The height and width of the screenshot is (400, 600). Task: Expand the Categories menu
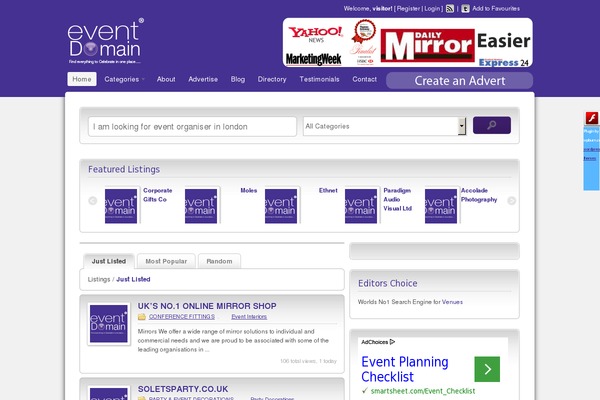click(x=124, y=79)
